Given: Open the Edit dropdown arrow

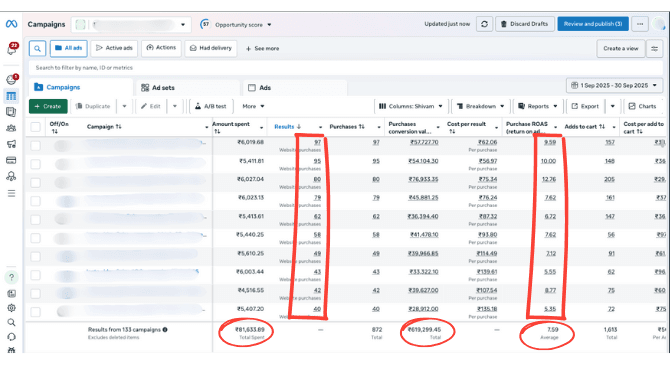Looking at the screenshot, I should coord(174,106).
